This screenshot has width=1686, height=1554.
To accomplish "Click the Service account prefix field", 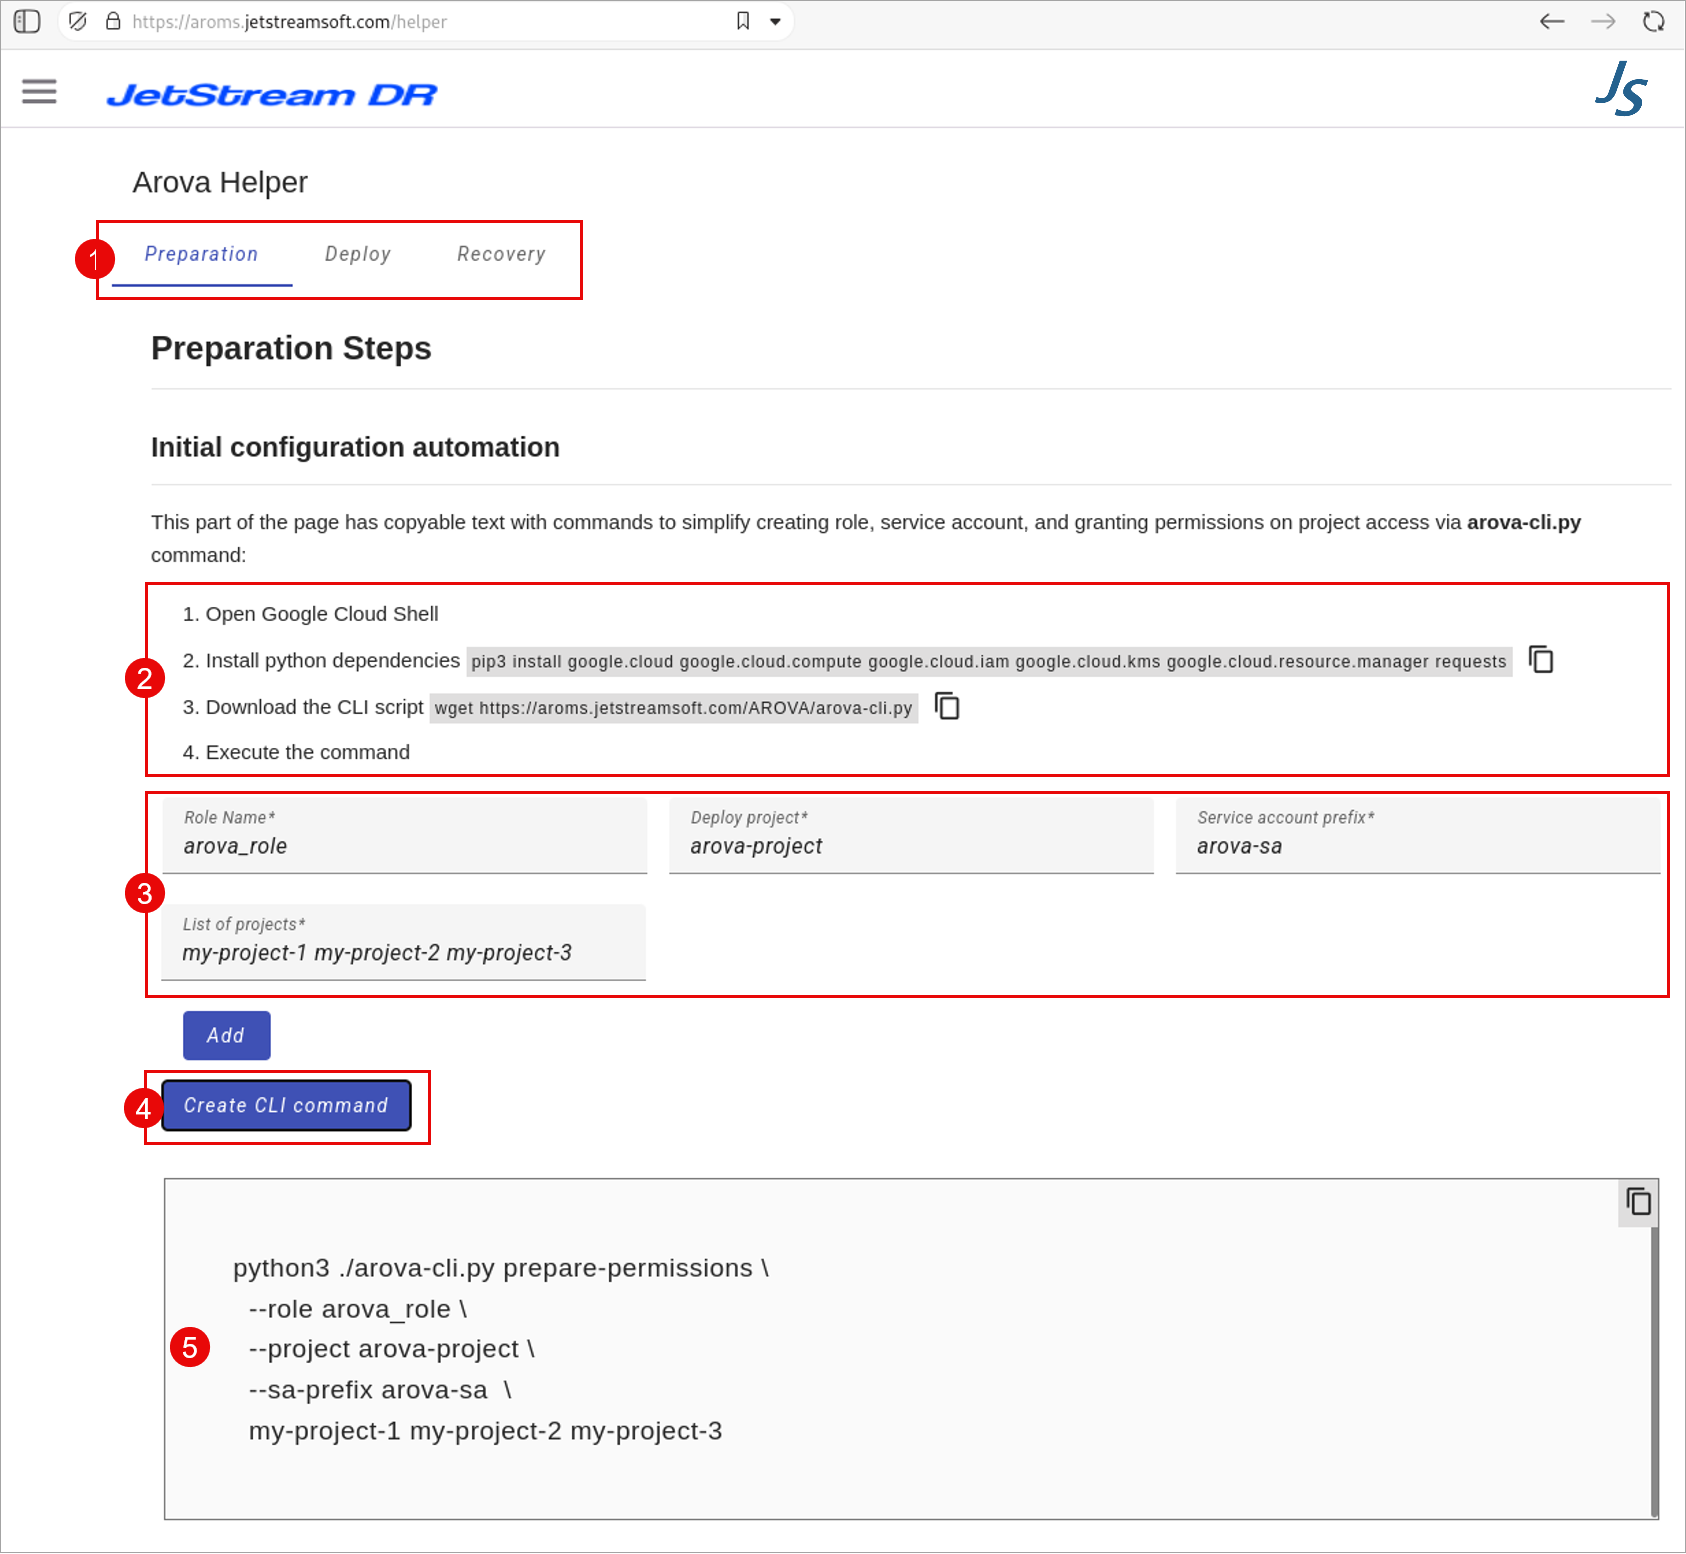I will 1418,836.
